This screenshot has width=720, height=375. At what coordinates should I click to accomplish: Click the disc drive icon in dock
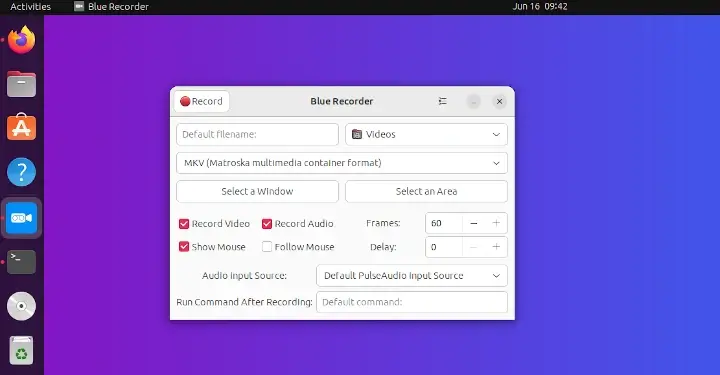point(22,306)
